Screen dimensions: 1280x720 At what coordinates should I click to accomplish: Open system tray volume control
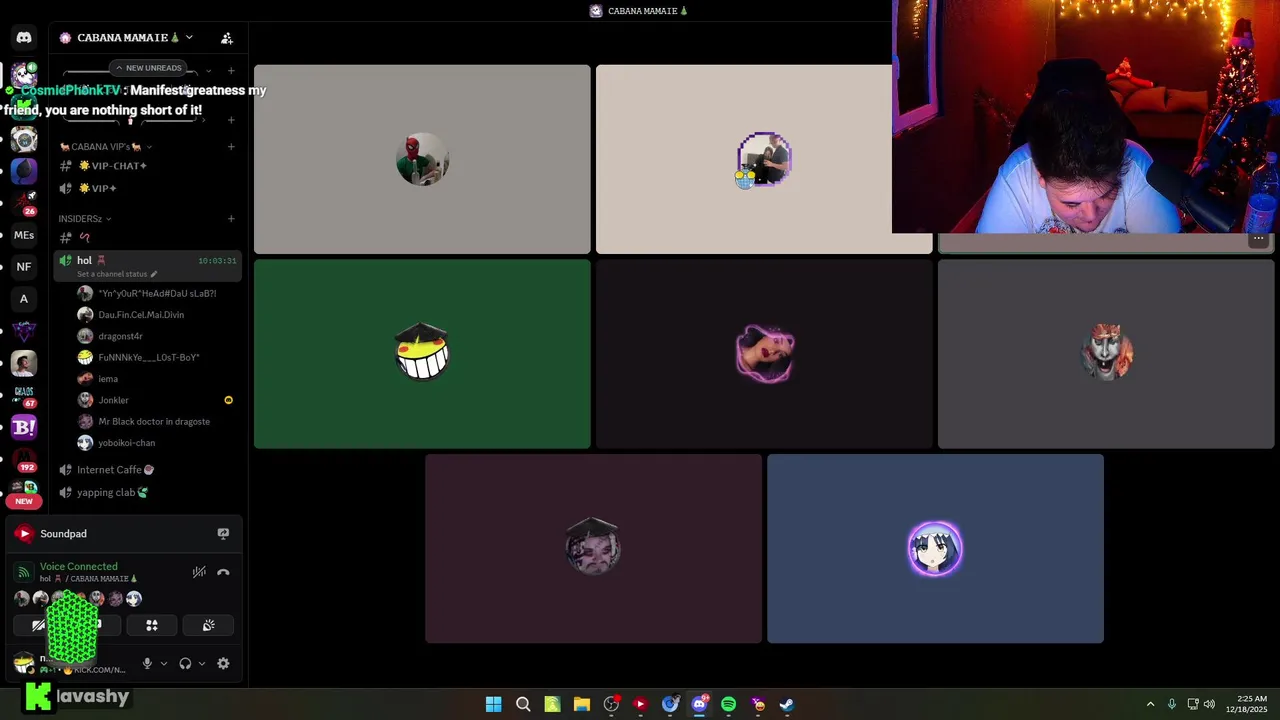(1208, 704)
